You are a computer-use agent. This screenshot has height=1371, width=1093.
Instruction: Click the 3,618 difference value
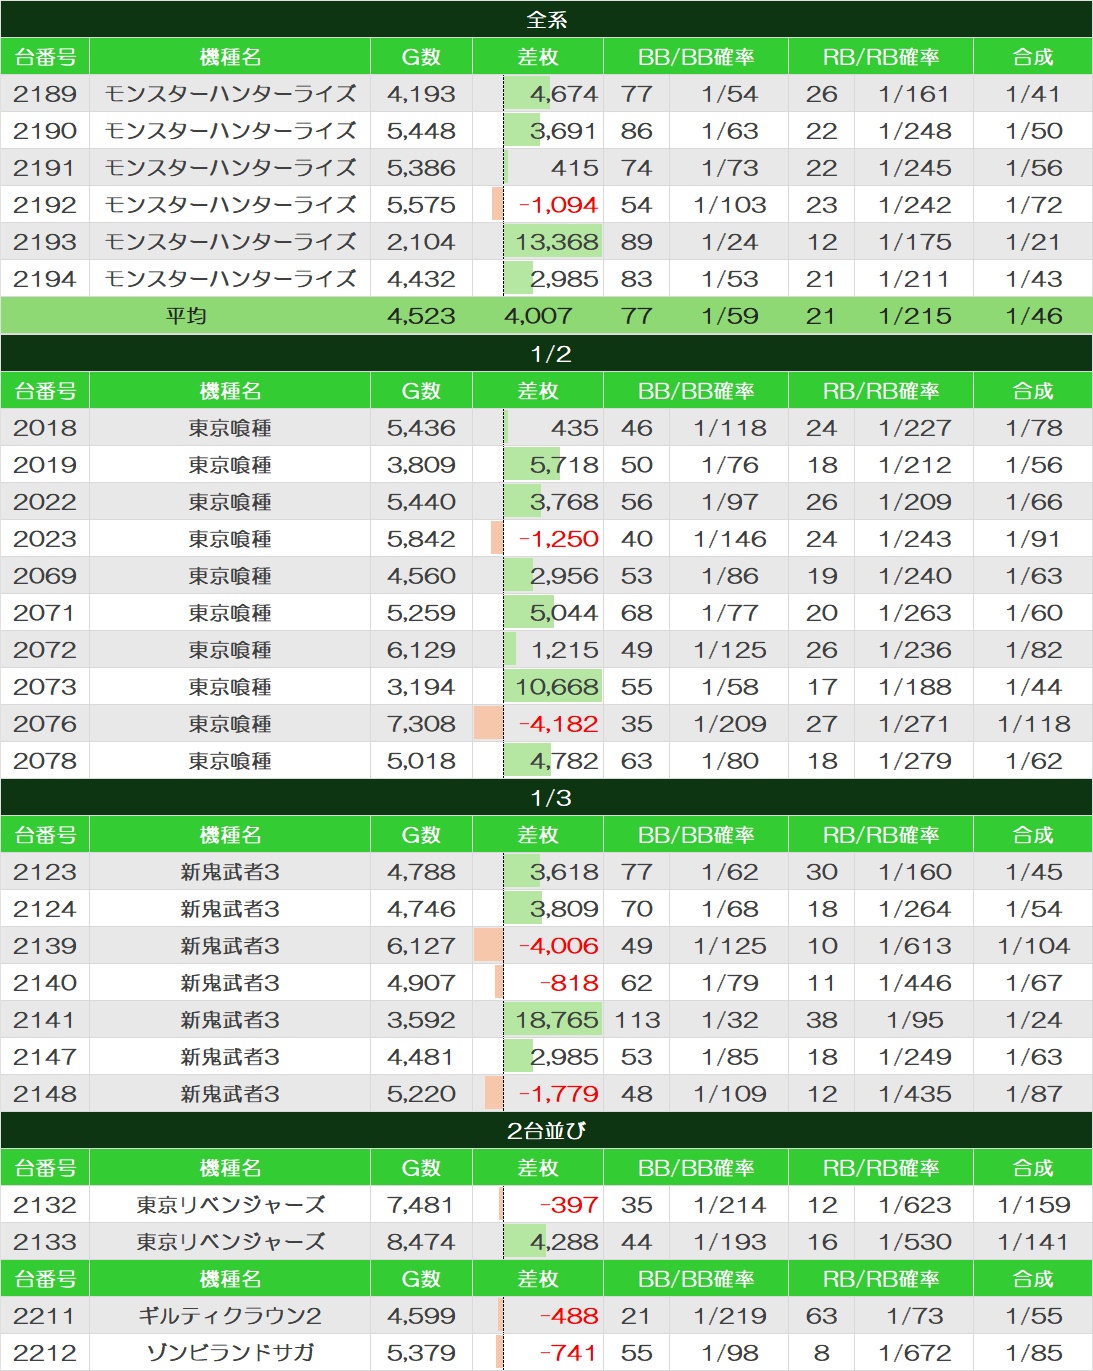pos(564,872)
